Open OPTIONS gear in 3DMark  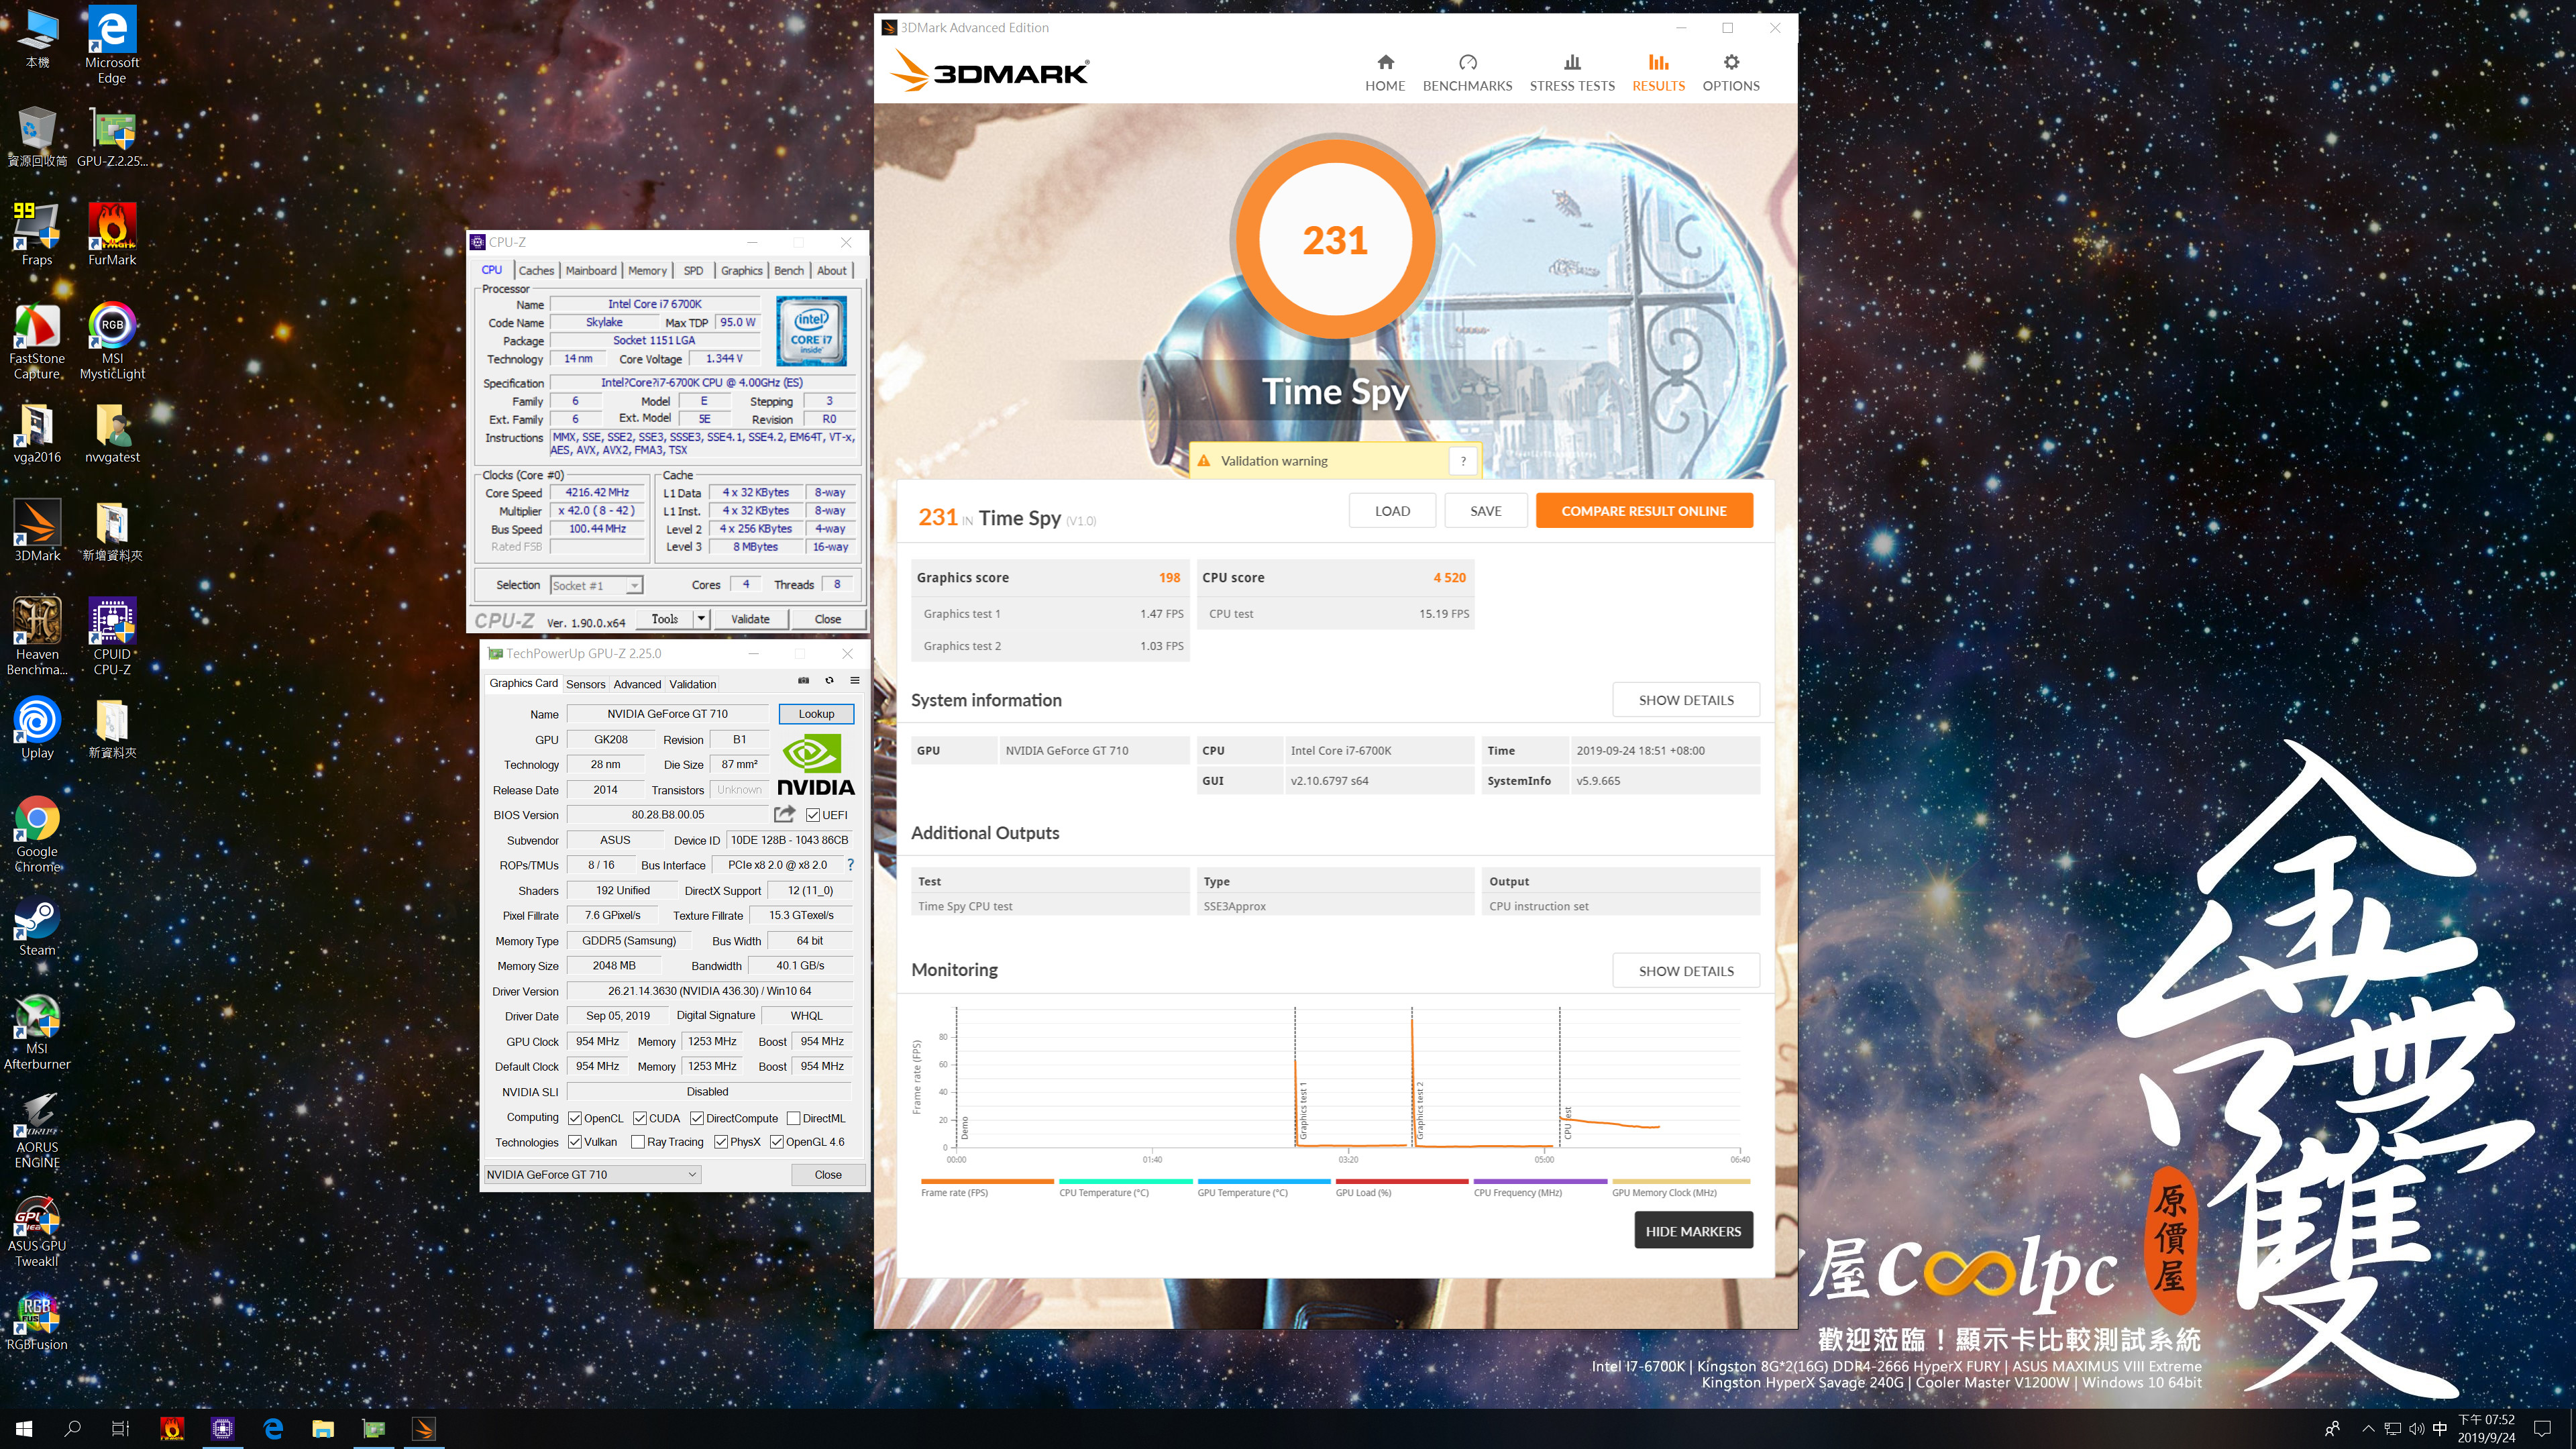(x=1731, y=73)
